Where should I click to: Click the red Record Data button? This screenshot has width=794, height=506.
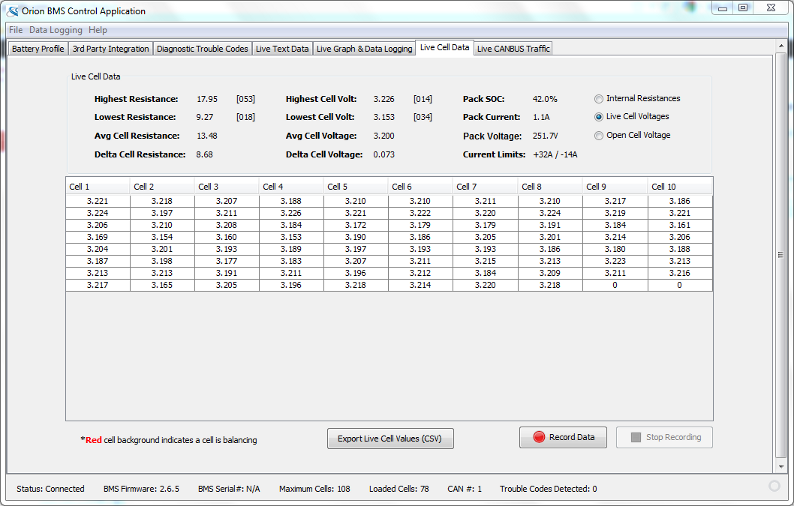[563, 437]
